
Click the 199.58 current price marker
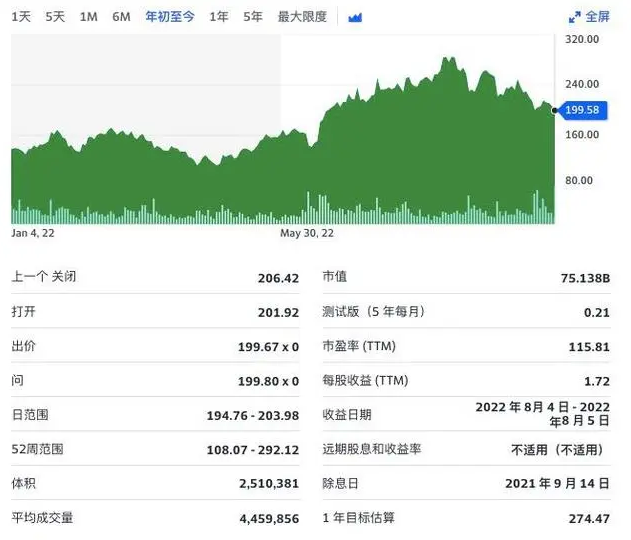coord(581,110)
